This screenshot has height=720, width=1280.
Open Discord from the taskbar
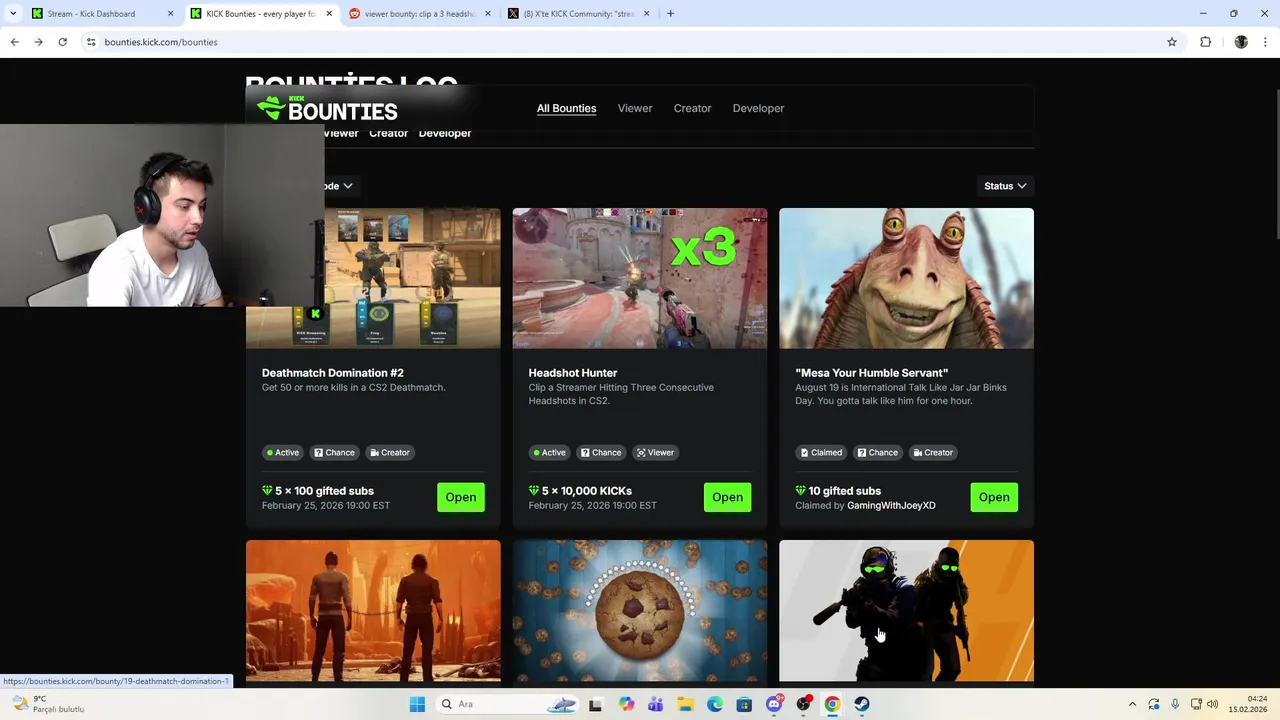tap(774, 704)
